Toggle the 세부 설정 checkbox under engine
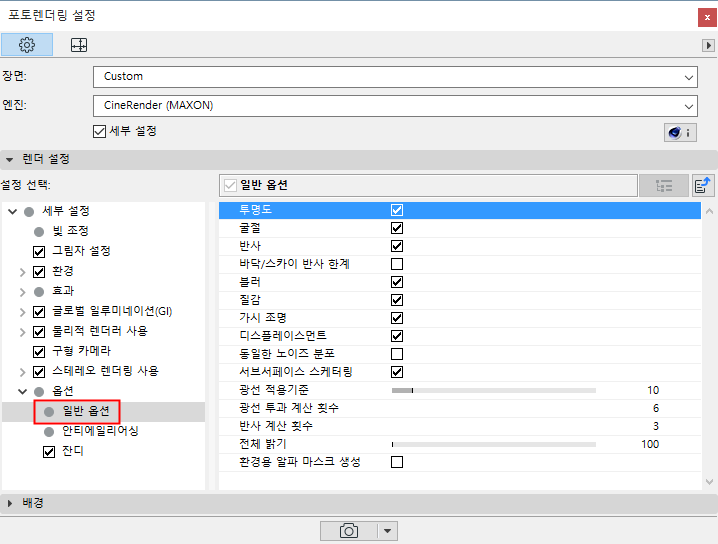 [x=99, y=131]
